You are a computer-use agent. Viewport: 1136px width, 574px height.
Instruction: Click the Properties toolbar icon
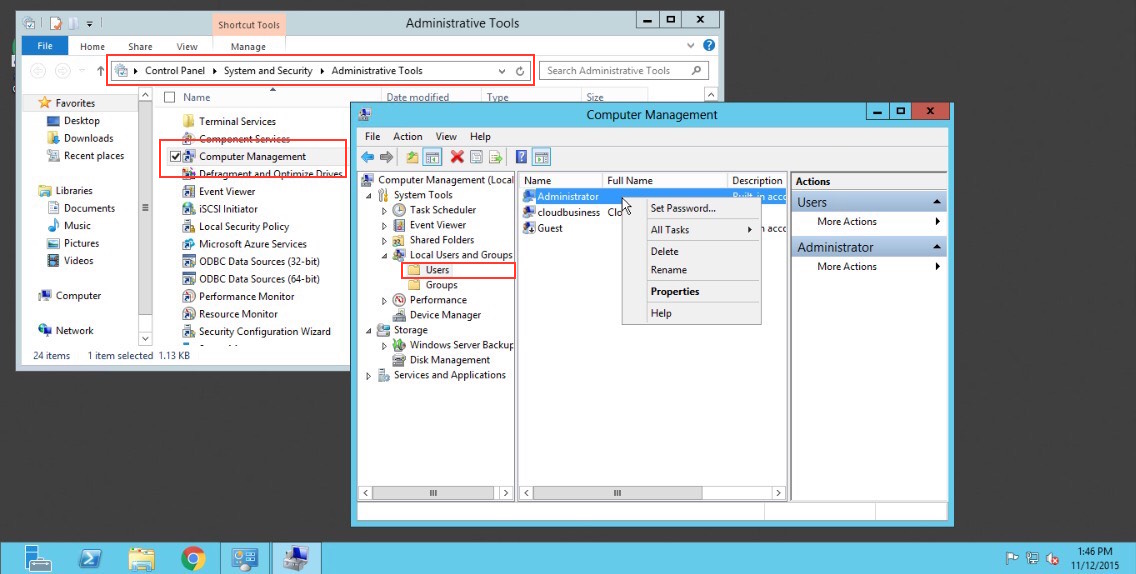(x=476, y=157)
